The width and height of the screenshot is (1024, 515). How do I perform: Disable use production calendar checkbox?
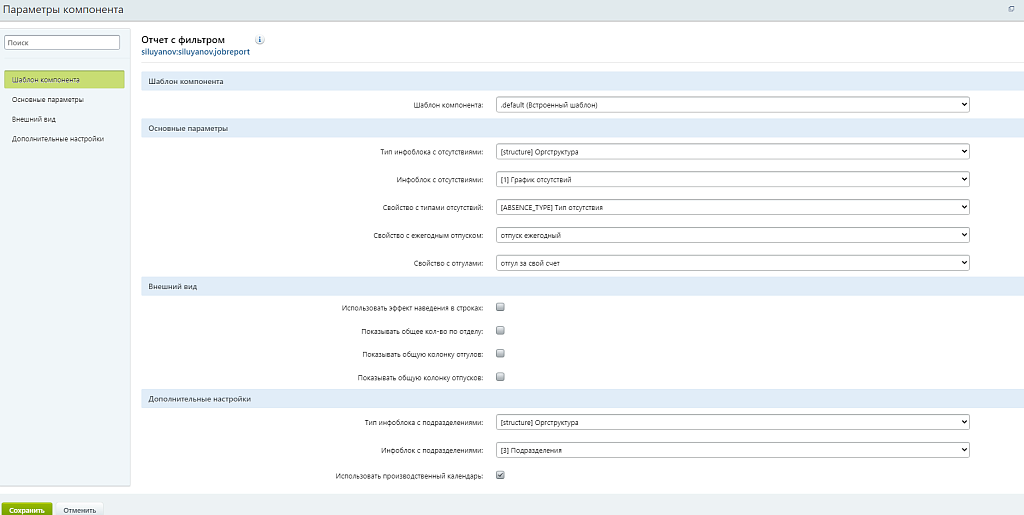pos(501,475)
